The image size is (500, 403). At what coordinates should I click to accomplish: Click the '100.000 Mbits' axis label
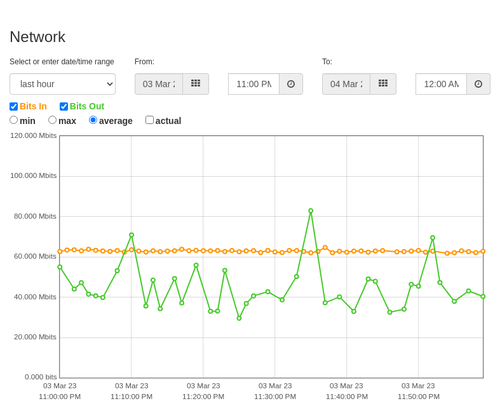point(33,176)
